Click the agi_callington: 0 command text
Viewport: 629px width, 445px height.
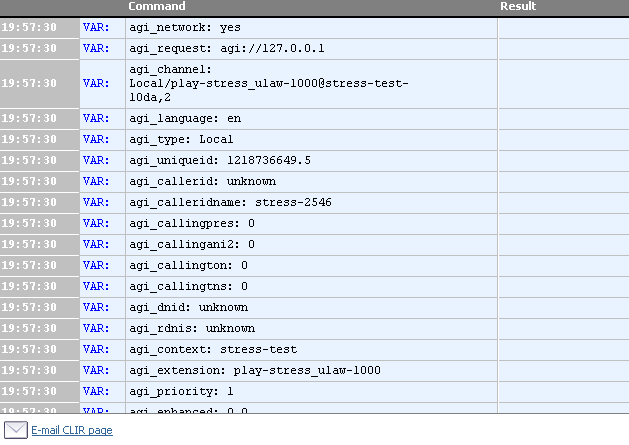(188, 265)
